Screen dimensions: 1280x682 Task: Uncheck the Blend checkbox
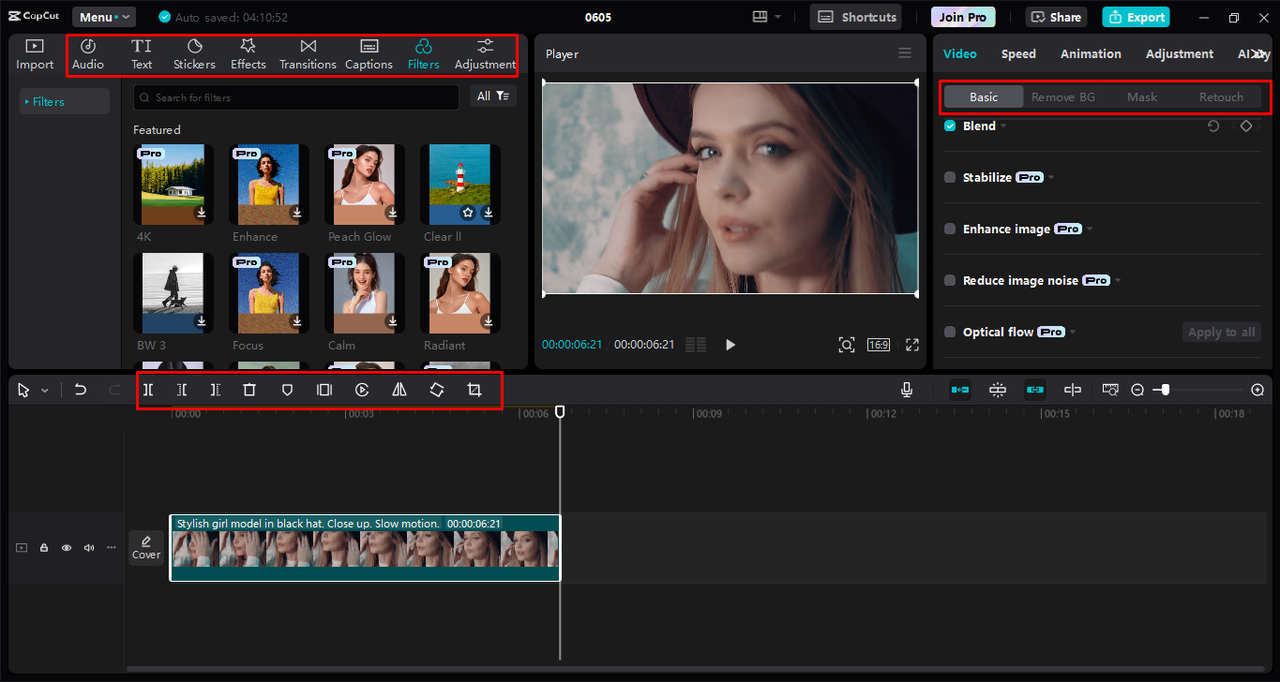(950, 126)
